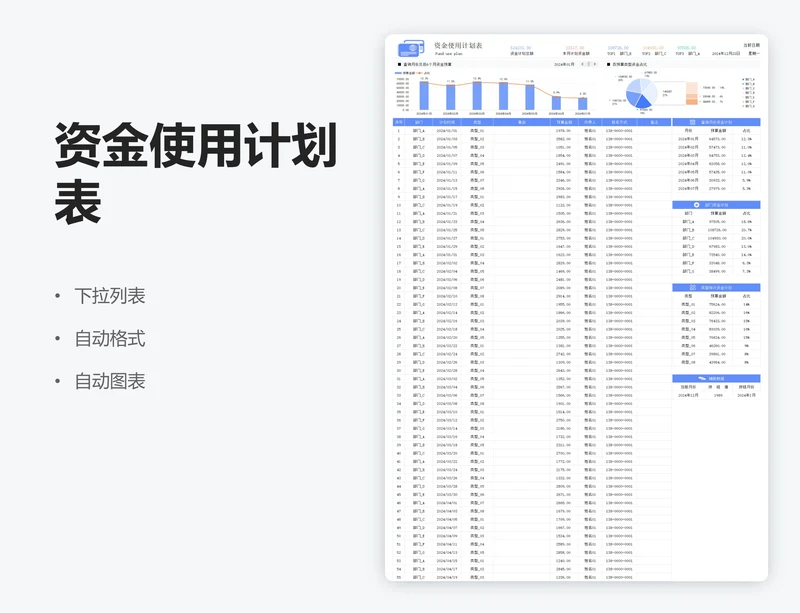This screenshot has height=613, width=800.
Task: Select the 备注 column header
Action: click(x=654, y=122)
